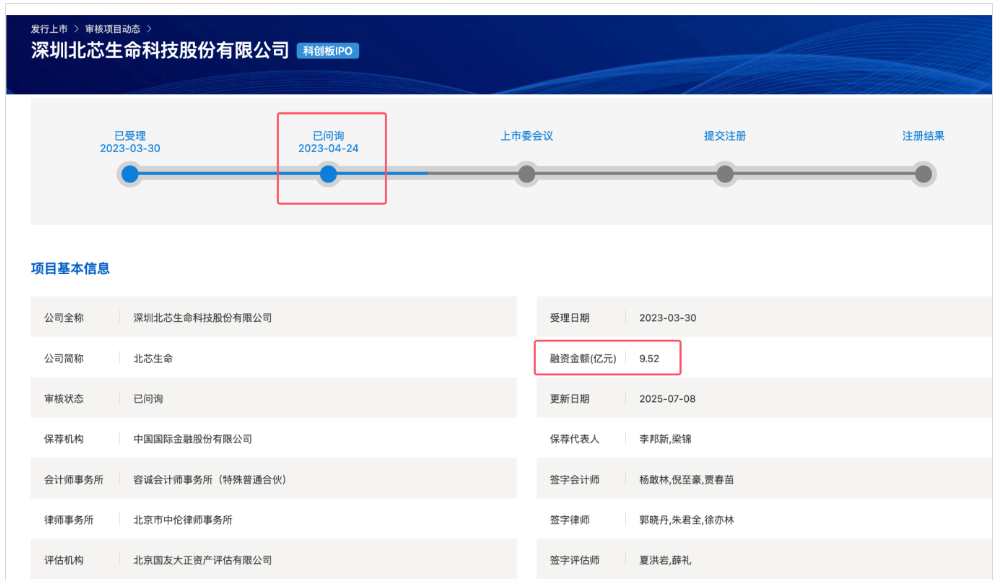
Task: Click the 2023-04-24 date under 已问询
Action: pos(328,148)
